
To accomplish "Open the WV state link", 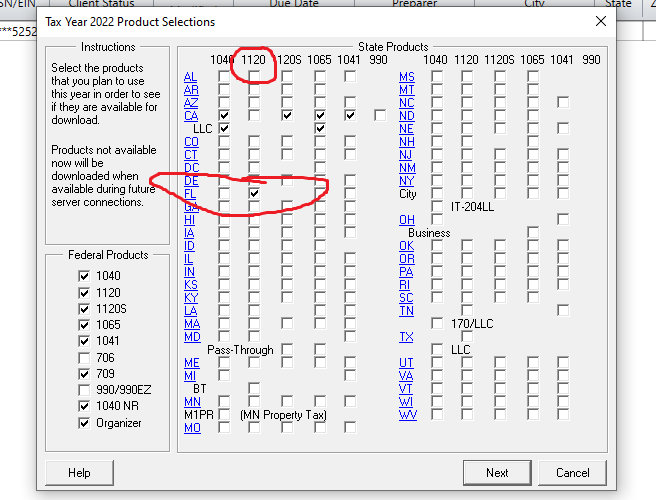I will click(408, 415).
